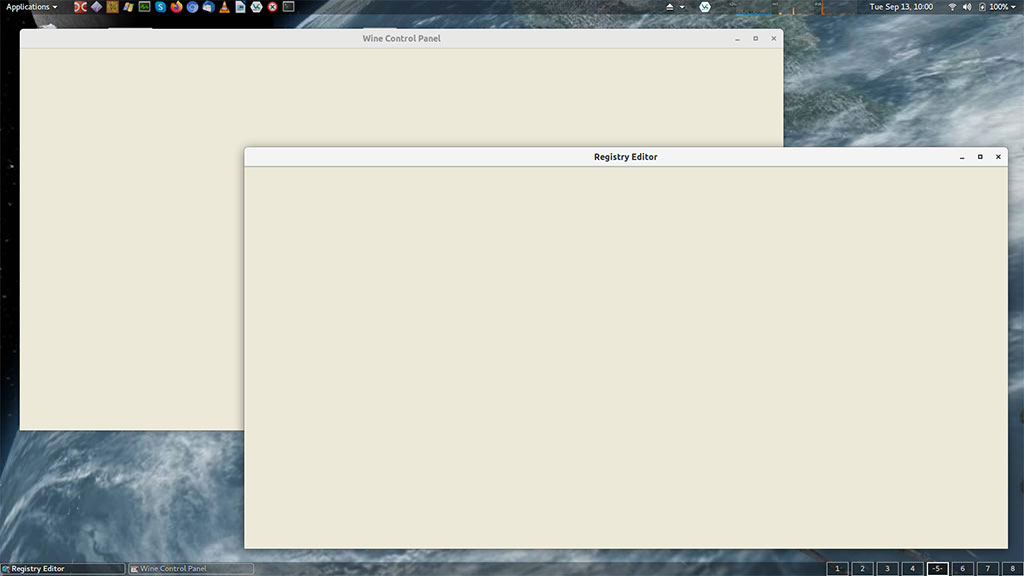Switch to workspace 2
The width and height of the screenshot is (1024, 576).
pos(862,569)
